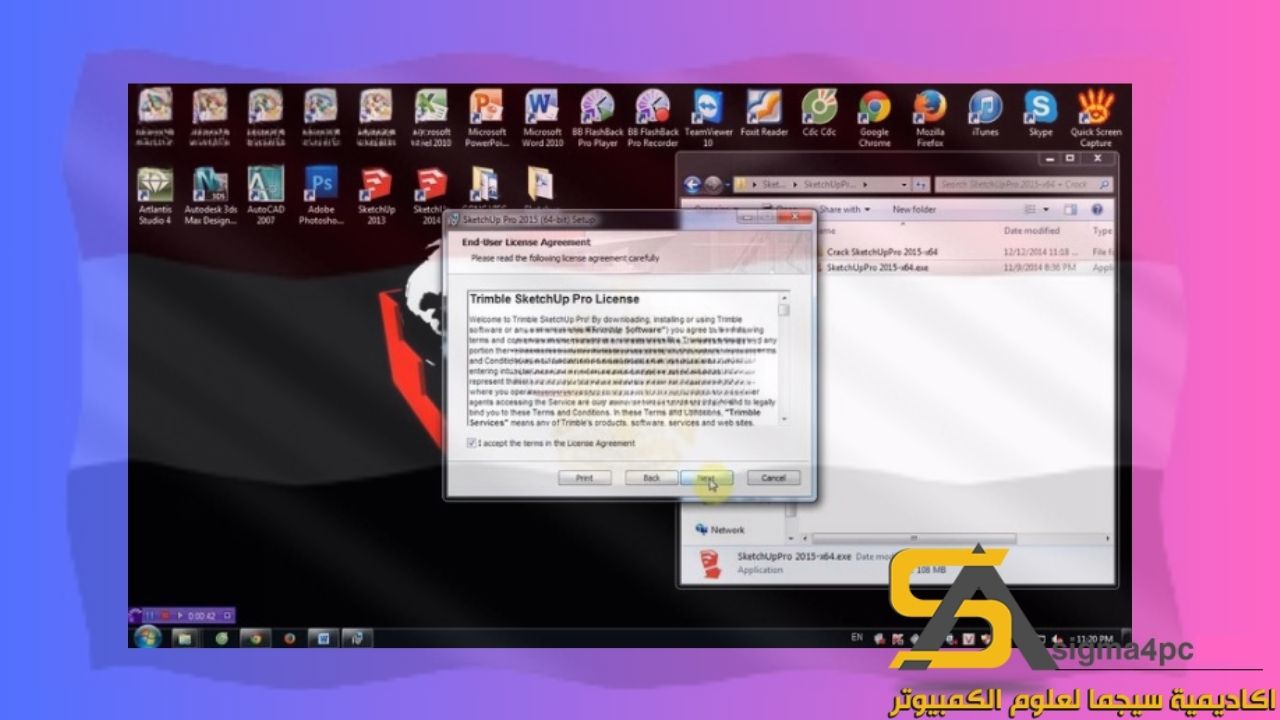Click the EN language indicator in tray
Image resolution: width=1280 pixels, height=720 pixels.
[x=856, y=637]
